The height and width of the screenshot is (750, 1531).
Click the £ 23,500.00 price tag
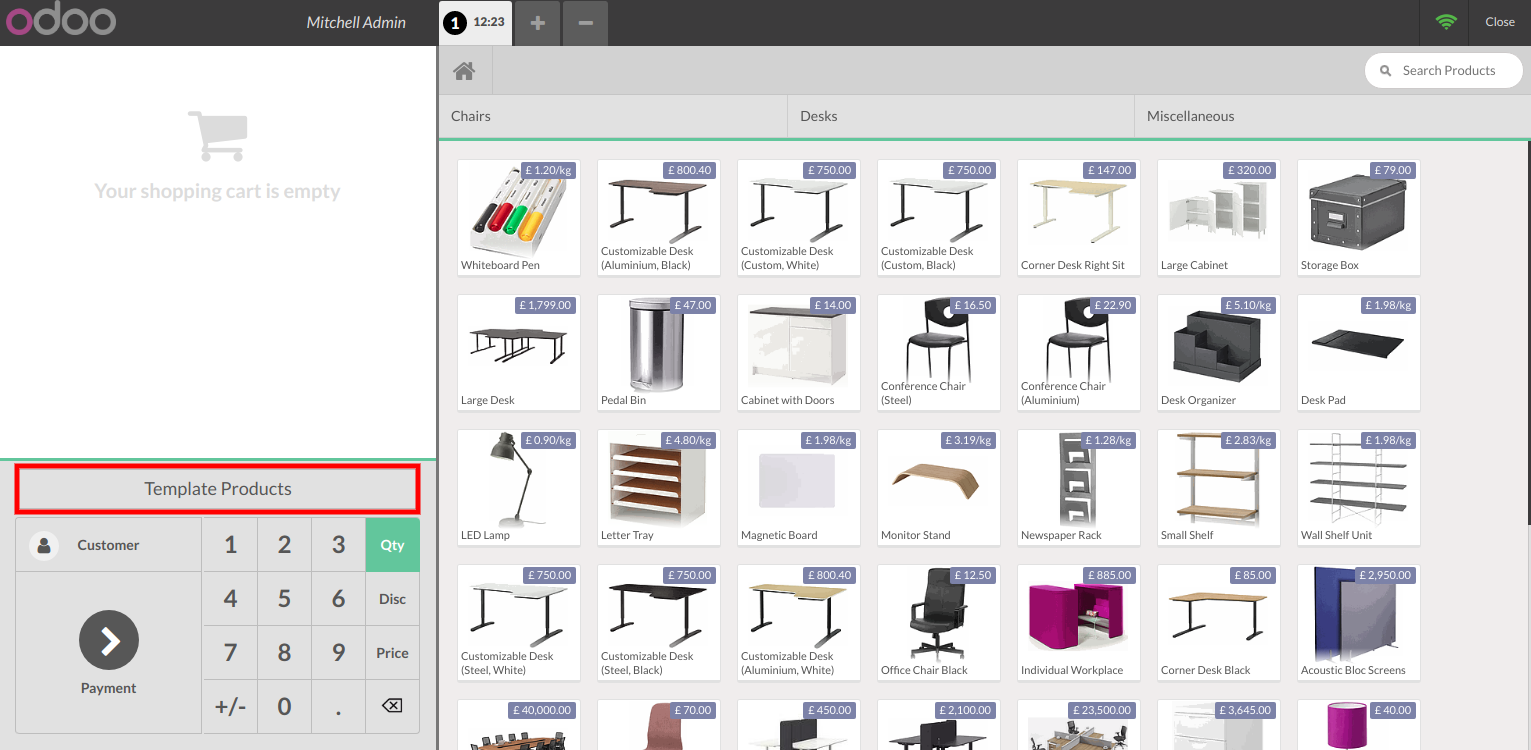click(1102, 710)
